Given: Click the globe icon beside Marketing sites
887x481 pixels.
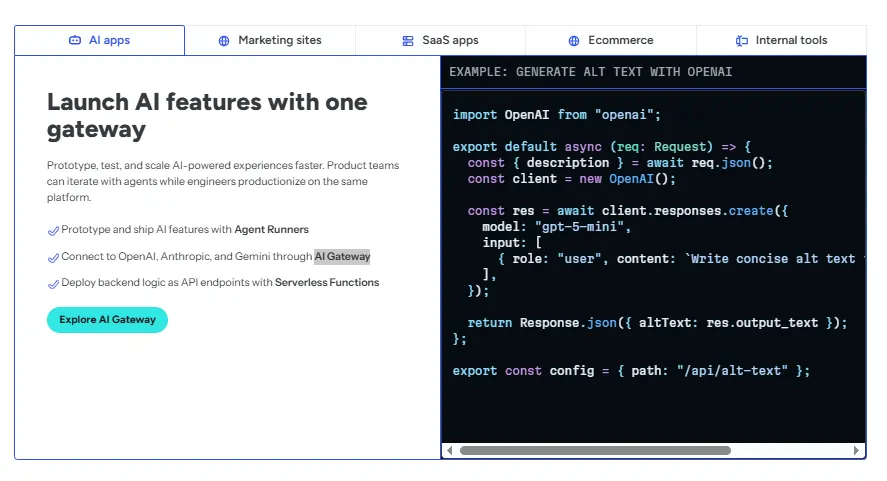Looking at the screenshot, I should pos(224,41).
